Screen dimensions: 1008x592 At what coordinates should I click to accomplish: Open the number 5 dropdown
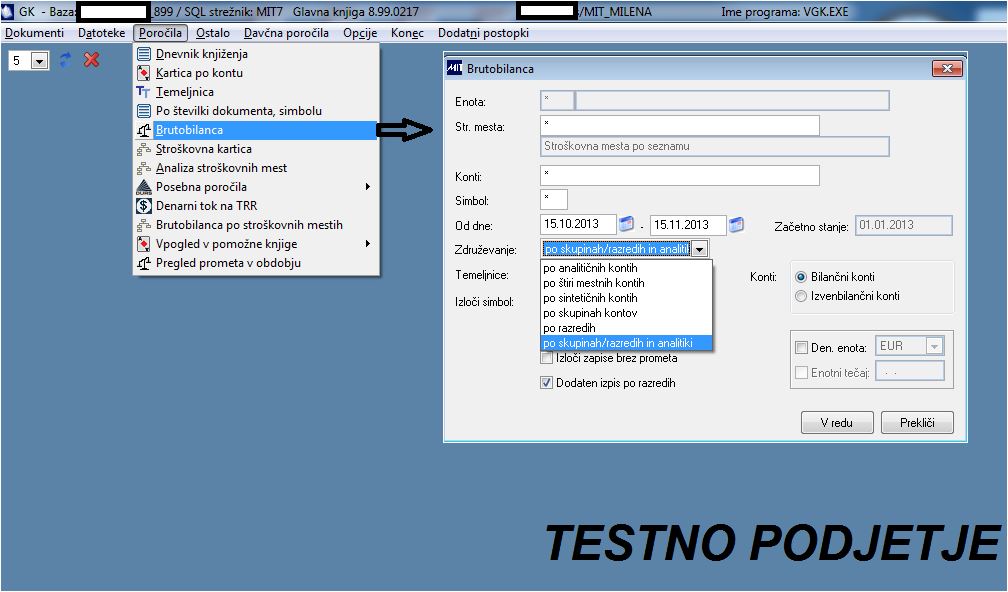(40, 61)
